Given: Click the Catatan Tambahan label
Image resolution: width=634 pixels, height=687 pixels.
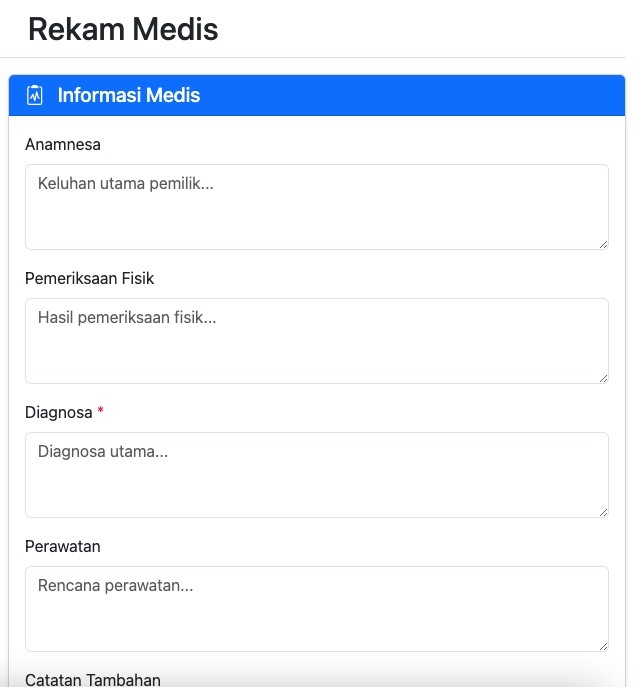Looking at the screenshot, I should click(93, 680).
